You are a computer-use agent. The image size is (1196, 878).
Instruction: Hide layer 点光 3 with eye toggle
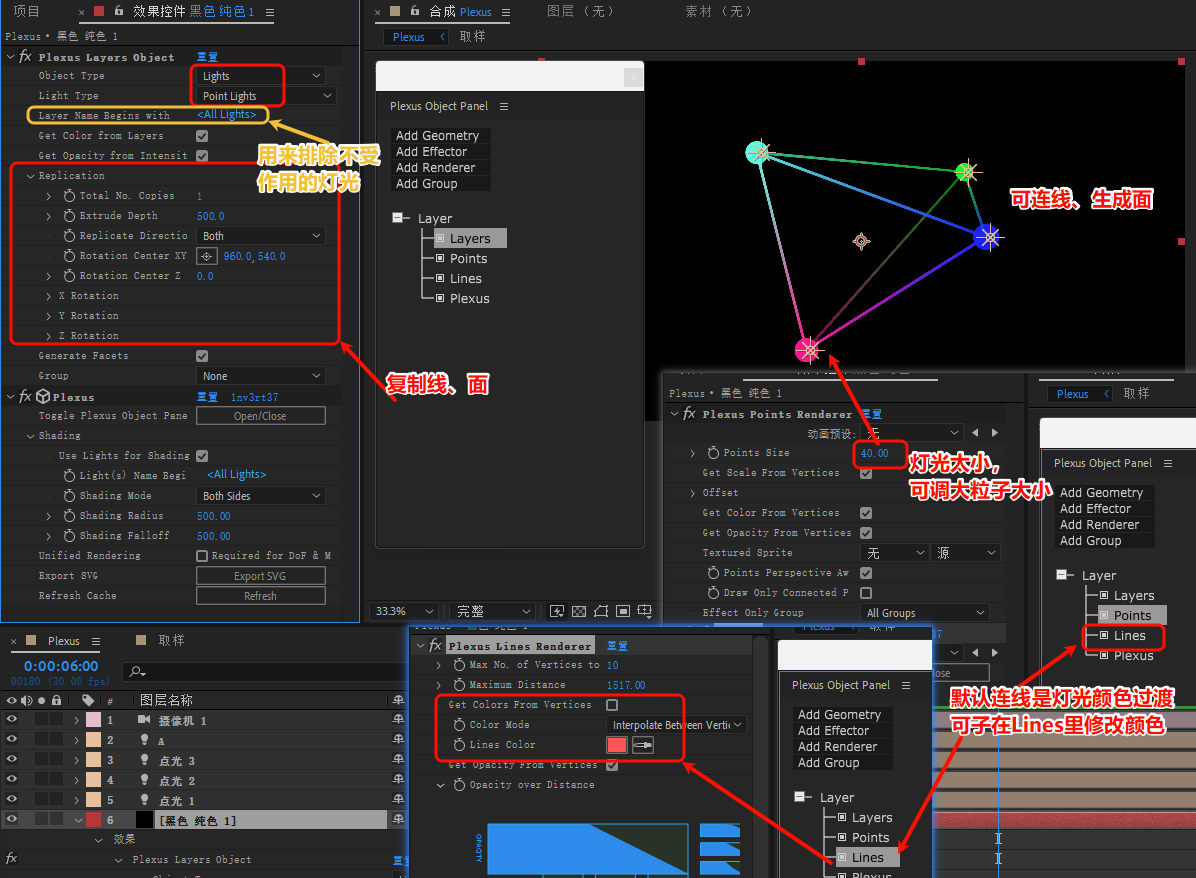[x=11, y=759]
